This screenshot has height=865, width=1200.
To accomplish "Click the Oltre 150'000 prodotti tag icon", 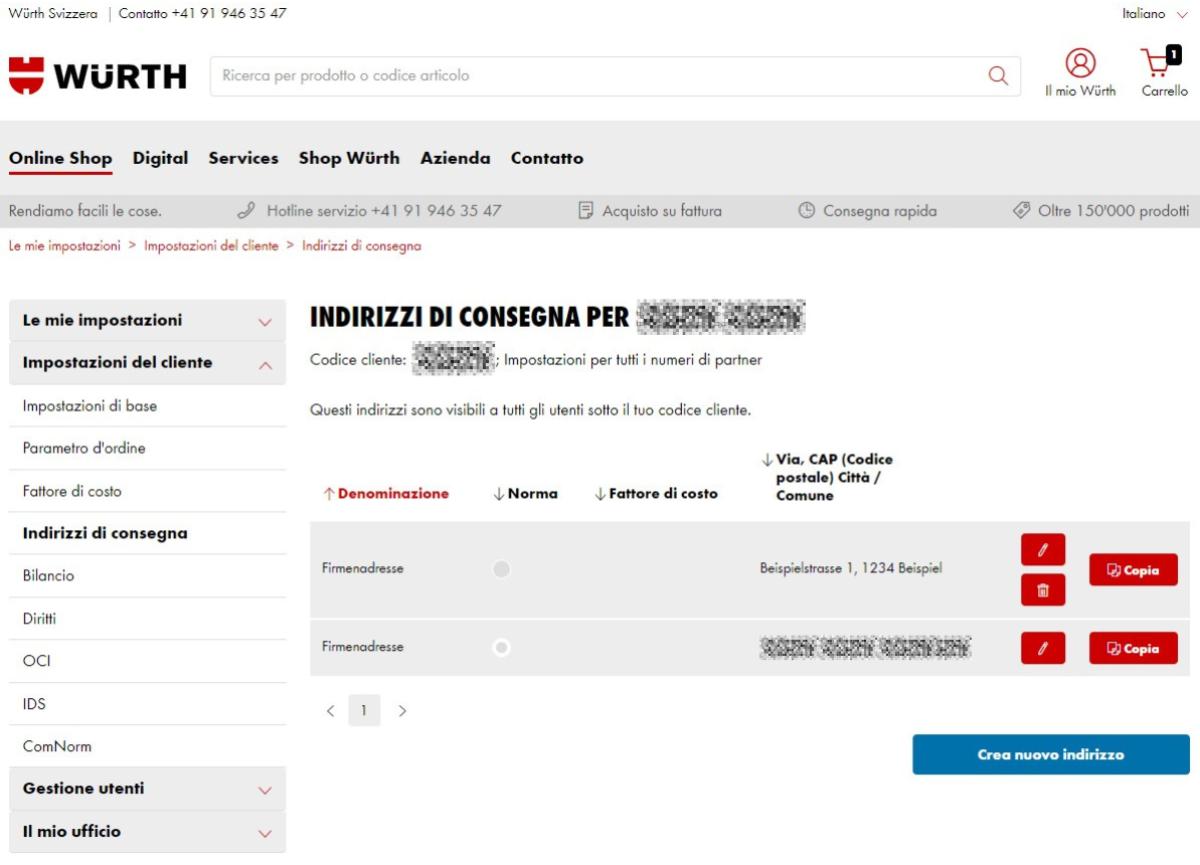I will point(1021,211).
